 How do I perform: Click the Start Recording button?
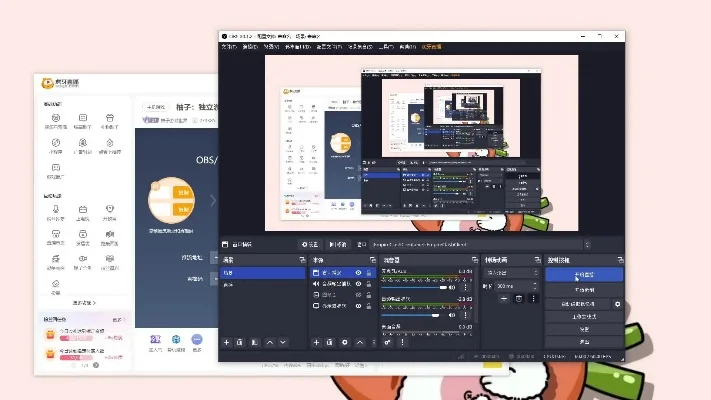(584, 290)
